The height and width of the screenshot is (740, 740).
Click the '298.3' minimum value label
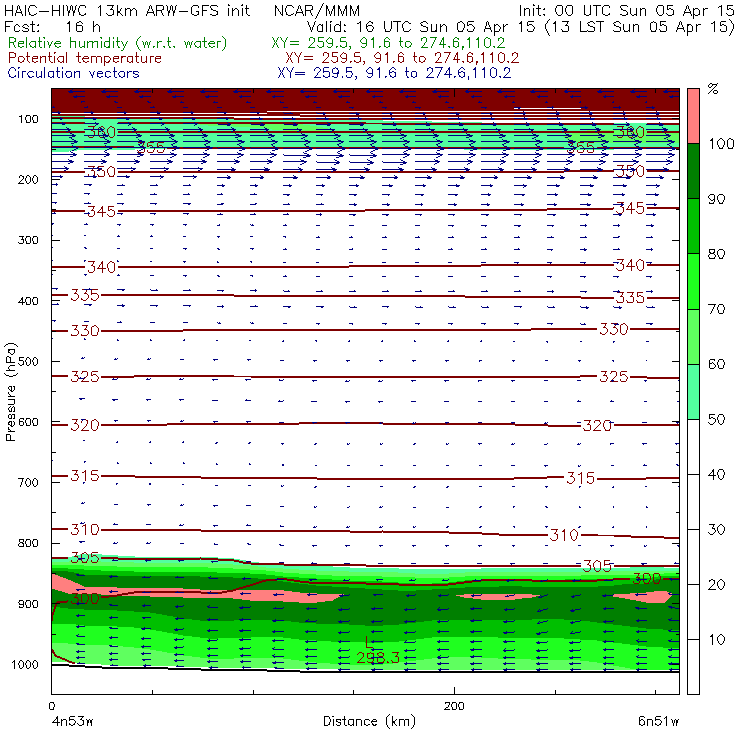pyautogui.click(x=378, y=658)
